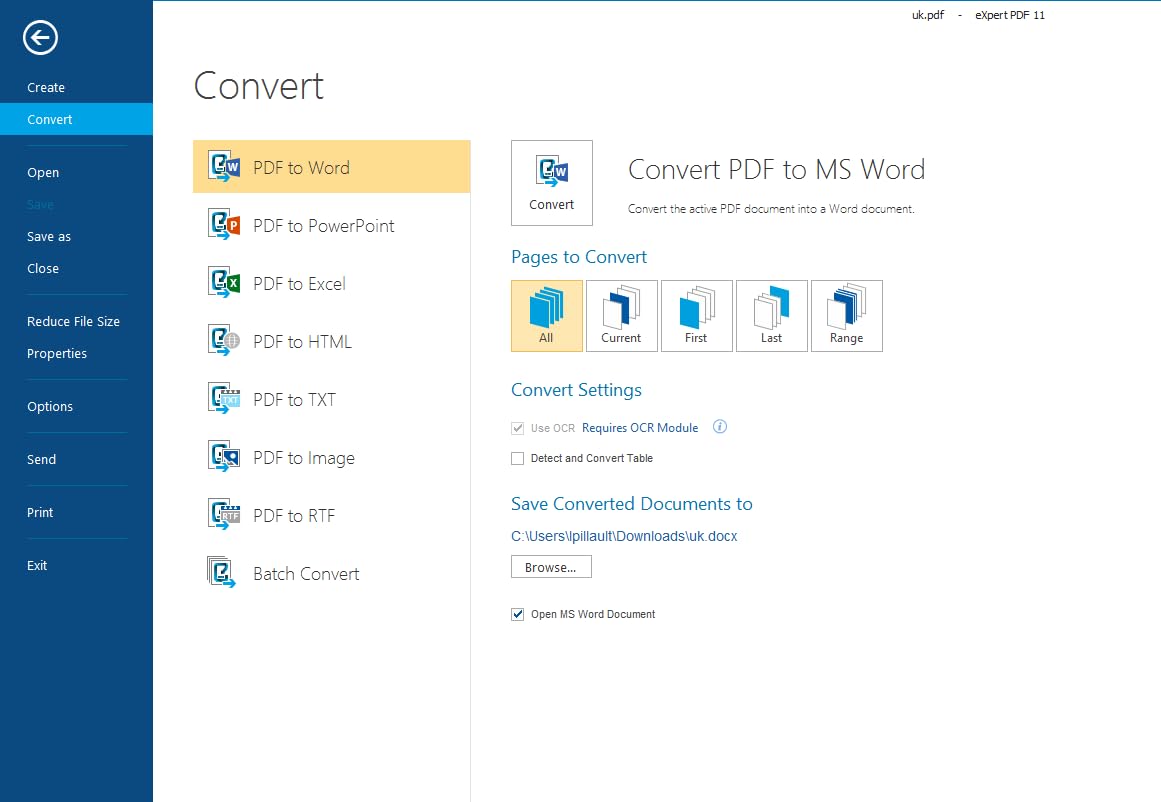Select Last page to convert
Viewport: 1161px width, 802px height.
pyautogui.click(x=771, y=316)
